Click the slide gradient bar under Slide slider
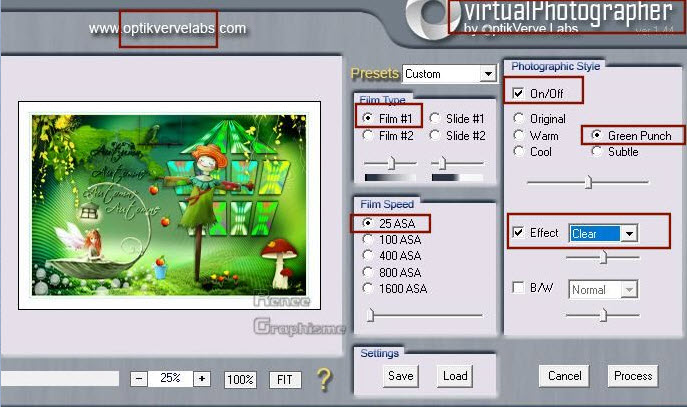 pyautogui.click(x=457, y=177)
